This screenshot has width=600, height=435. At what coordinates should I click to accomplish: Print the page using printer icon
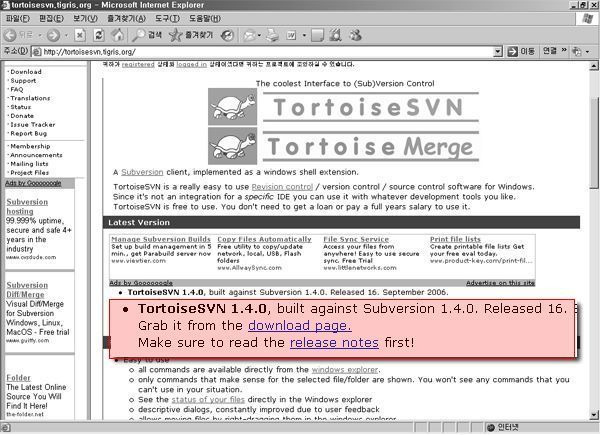coord(272,35)
